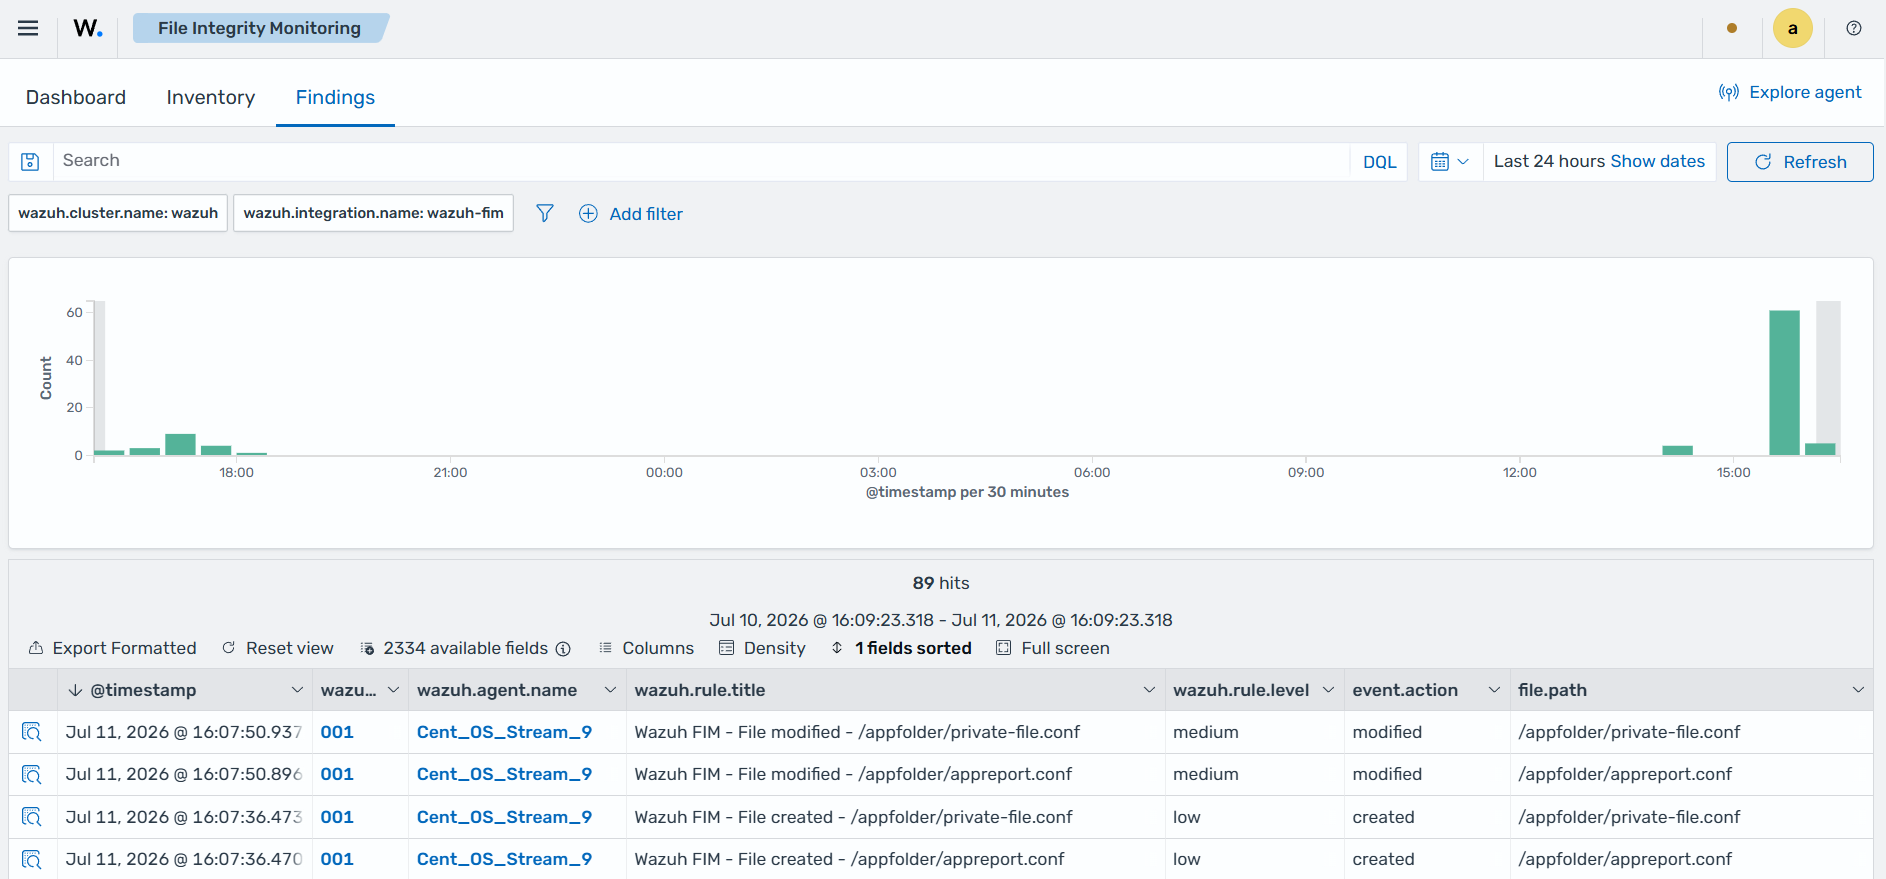Open the user avatar 'a' menu
The width and height of the screenshot is (1886, 879).
(1792, 28)
